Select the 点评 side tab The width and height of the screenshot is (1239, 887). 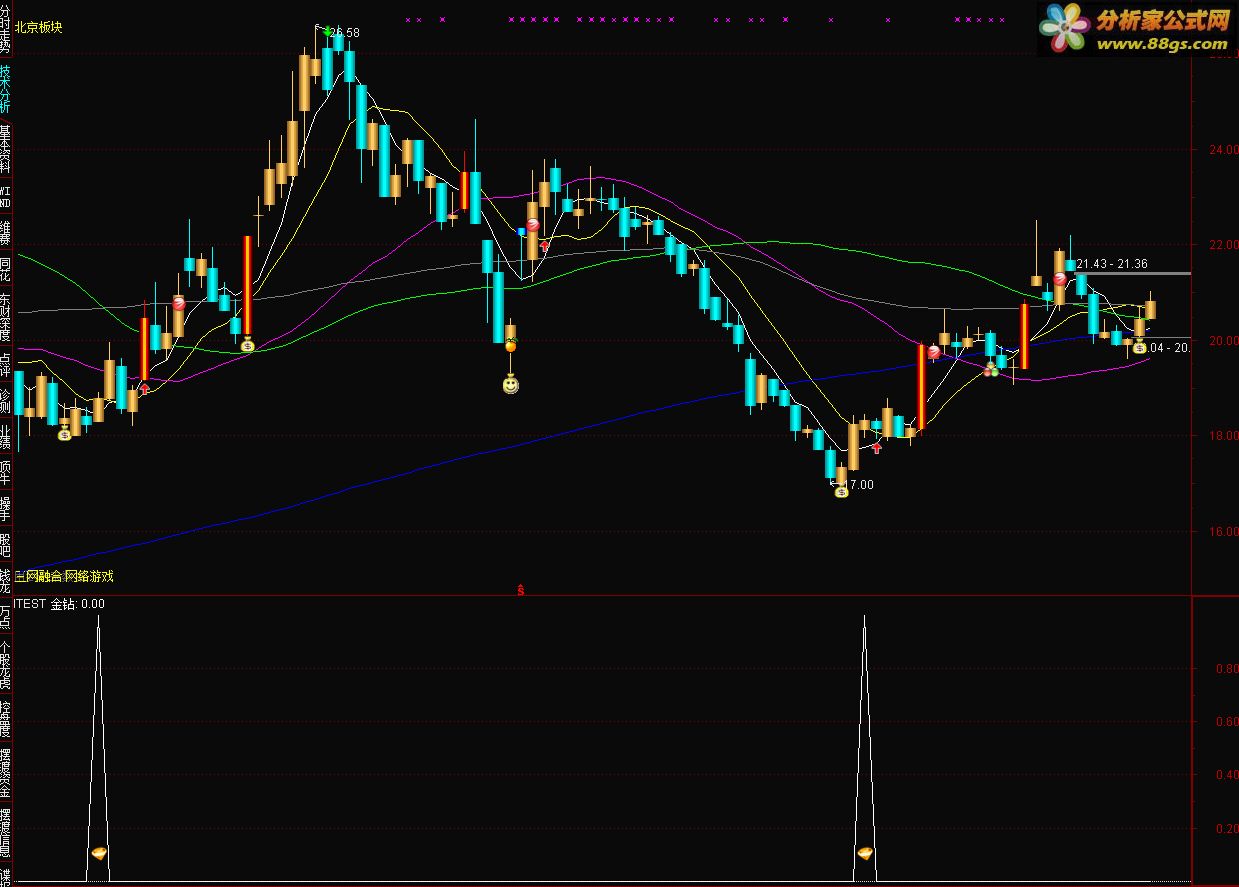(x=6, y=364)
